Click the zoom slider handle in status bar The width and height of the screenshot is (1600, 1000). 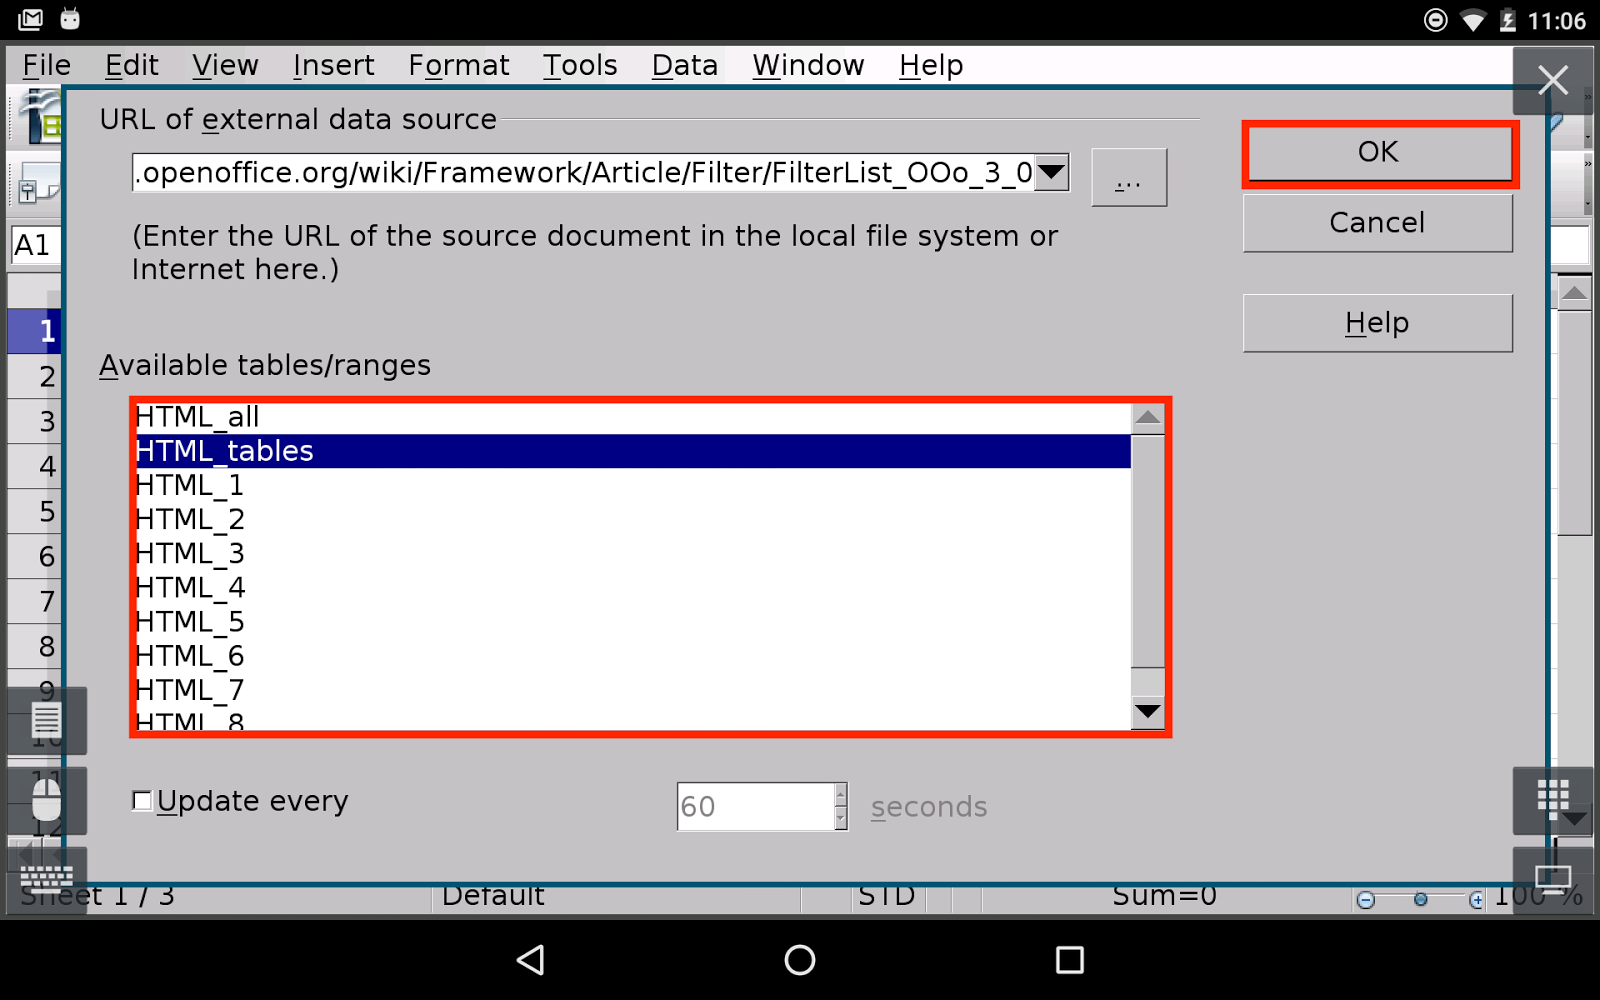(1420, 900)
